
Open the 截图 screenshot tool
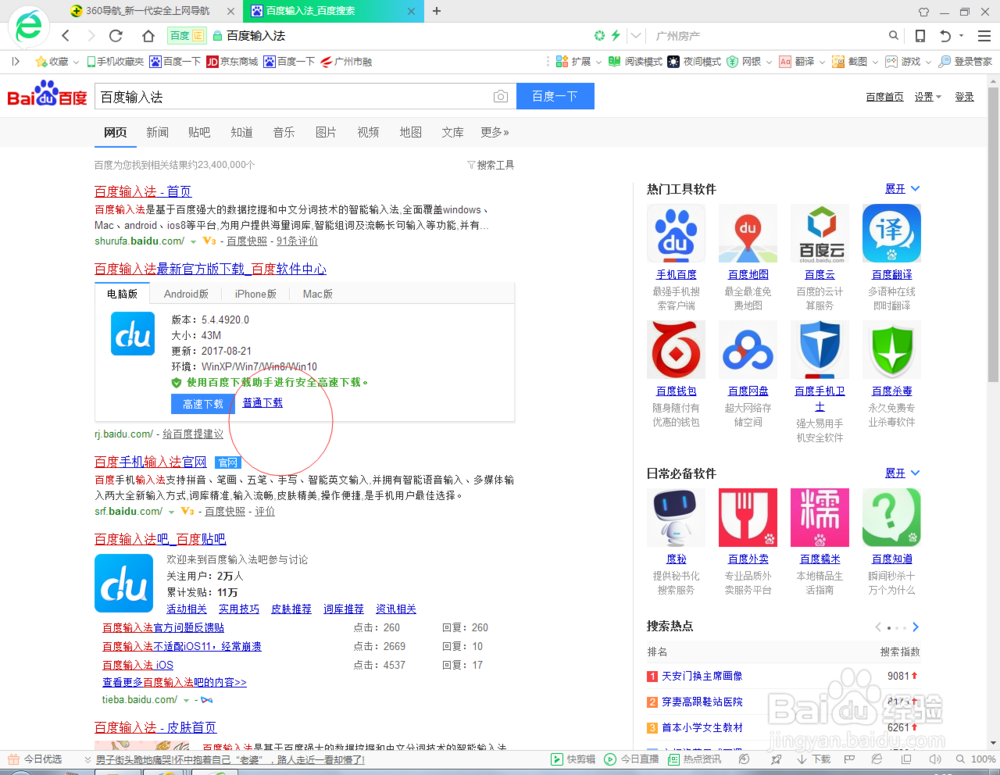pos(850,61)
